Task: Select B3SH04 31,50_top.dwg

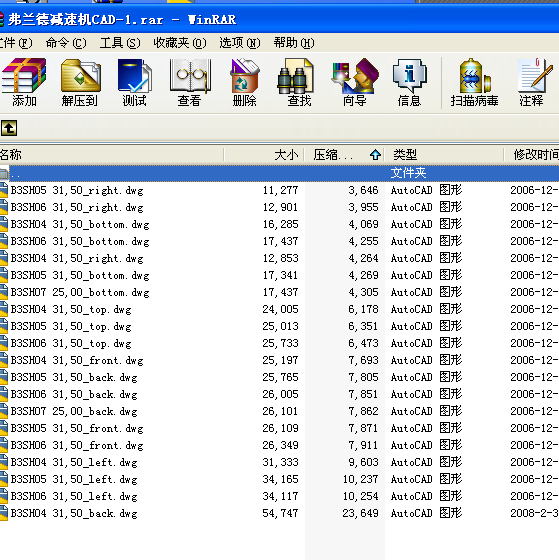Action: [71, 309]
